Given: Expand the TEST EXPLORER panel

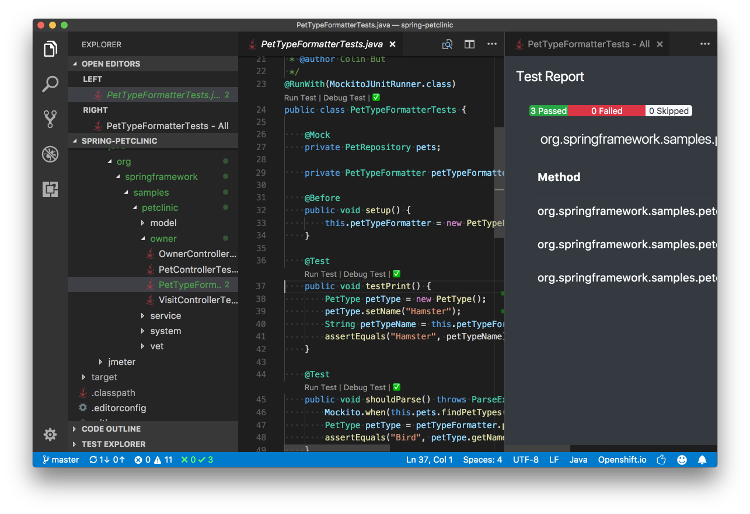Looking at the screenshot, I should 153,444.
